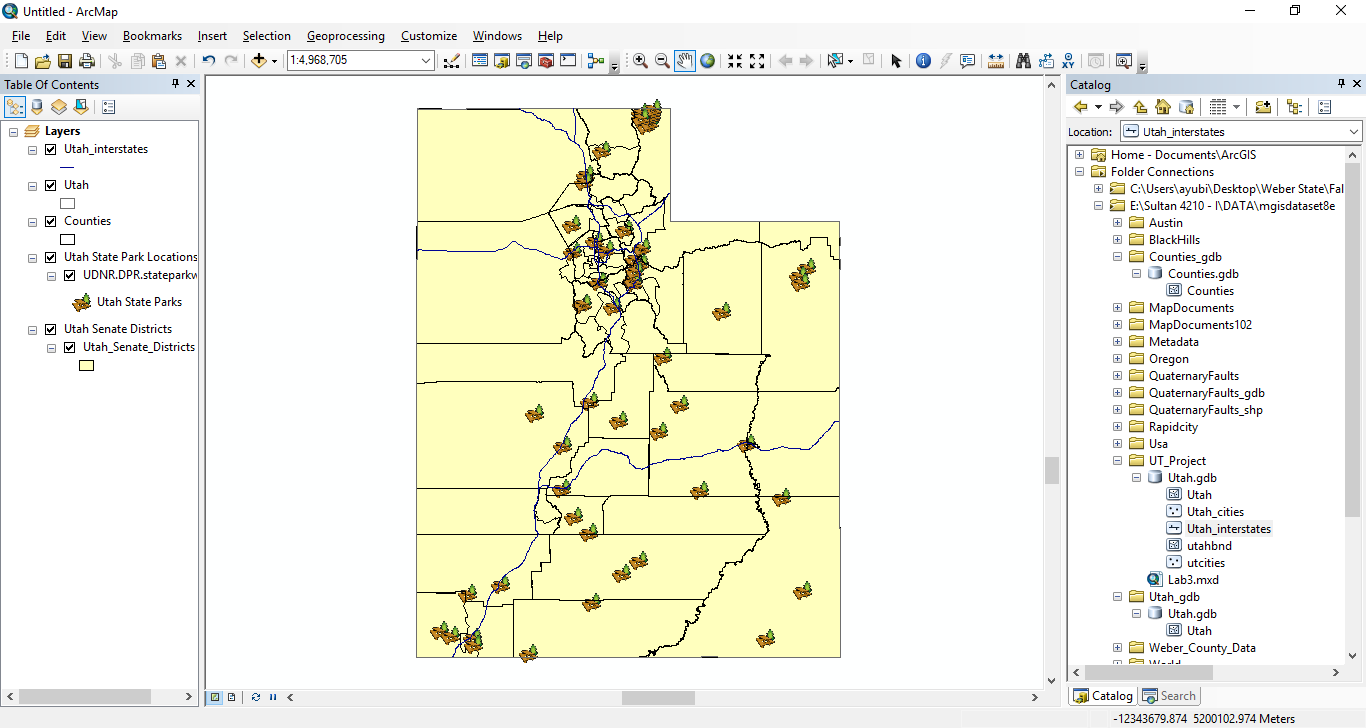Image resolution: width=1366 pixels, height=728 pixels.
Task: Select the Identify tool
Action: coord(923,61)
